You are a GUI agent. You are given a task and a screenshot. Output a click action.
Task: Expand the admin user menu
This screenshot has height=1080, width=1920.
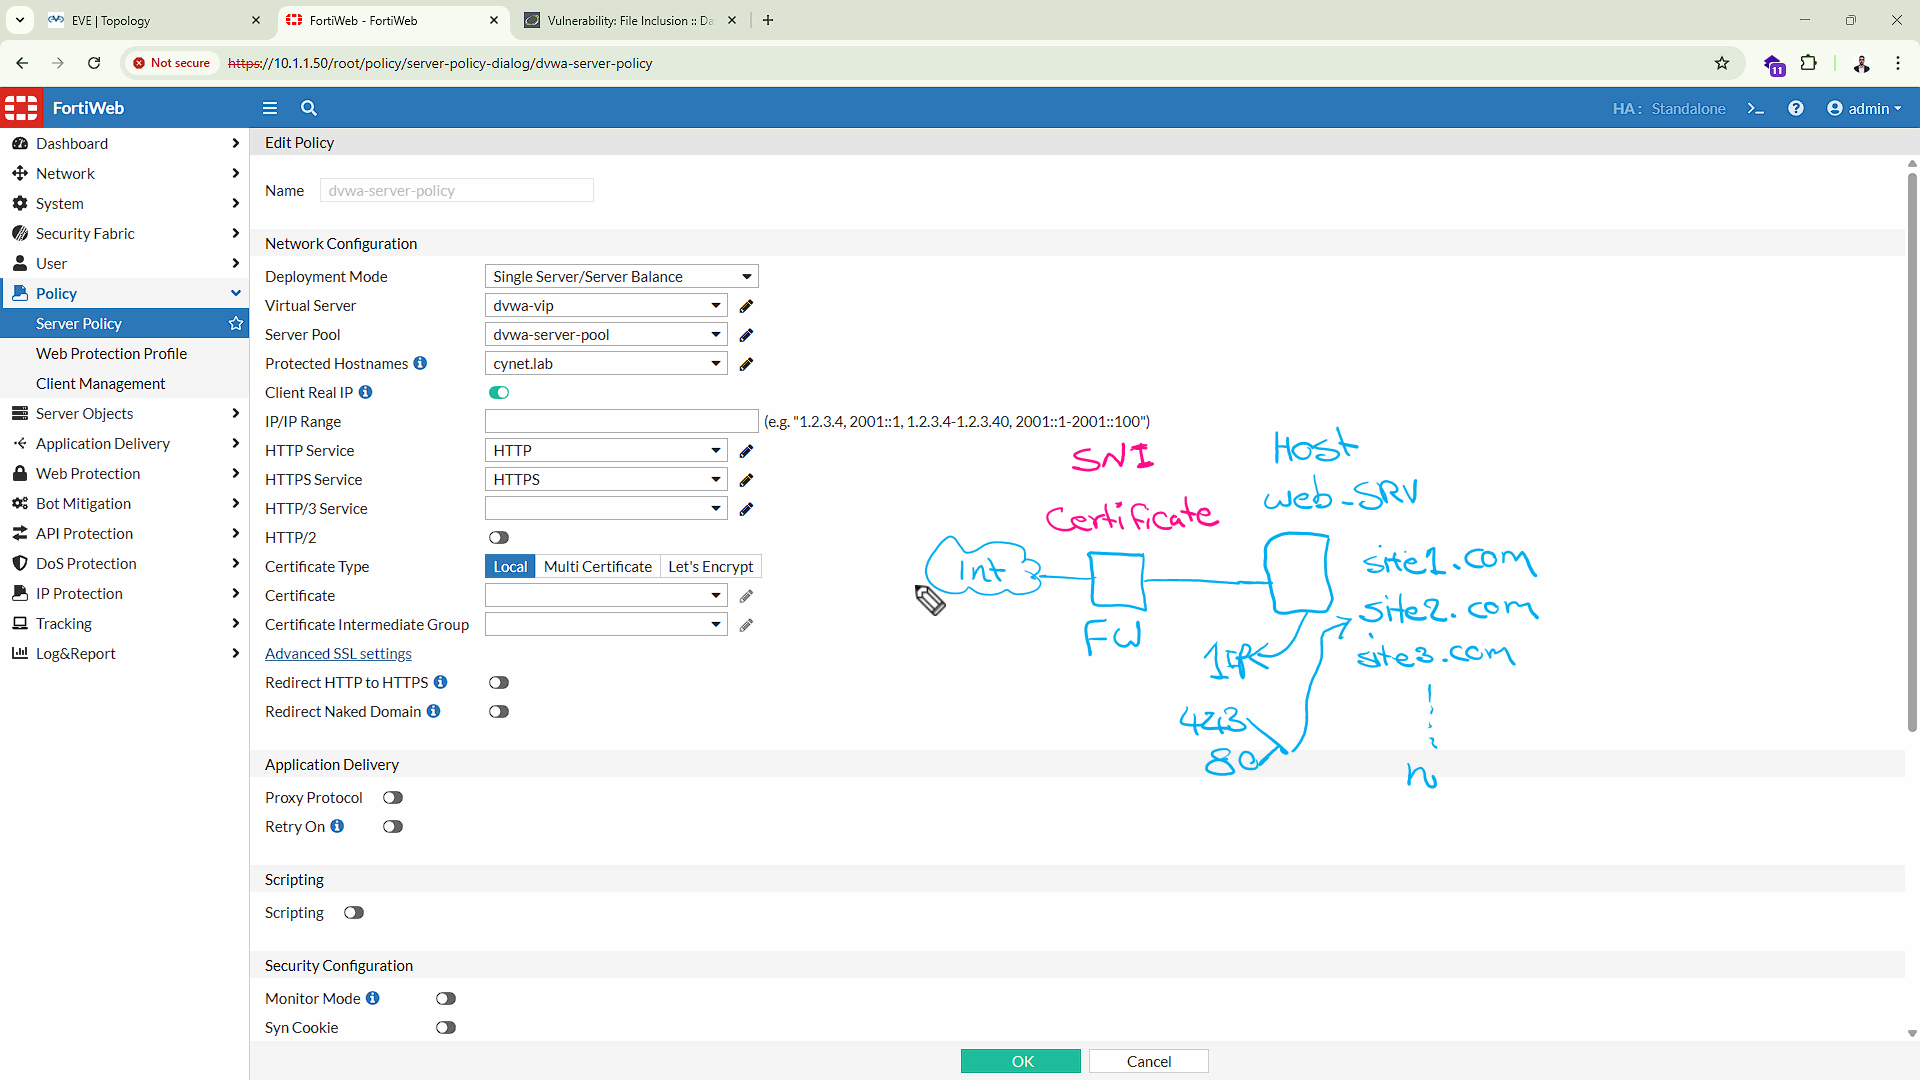point(1864,108)
